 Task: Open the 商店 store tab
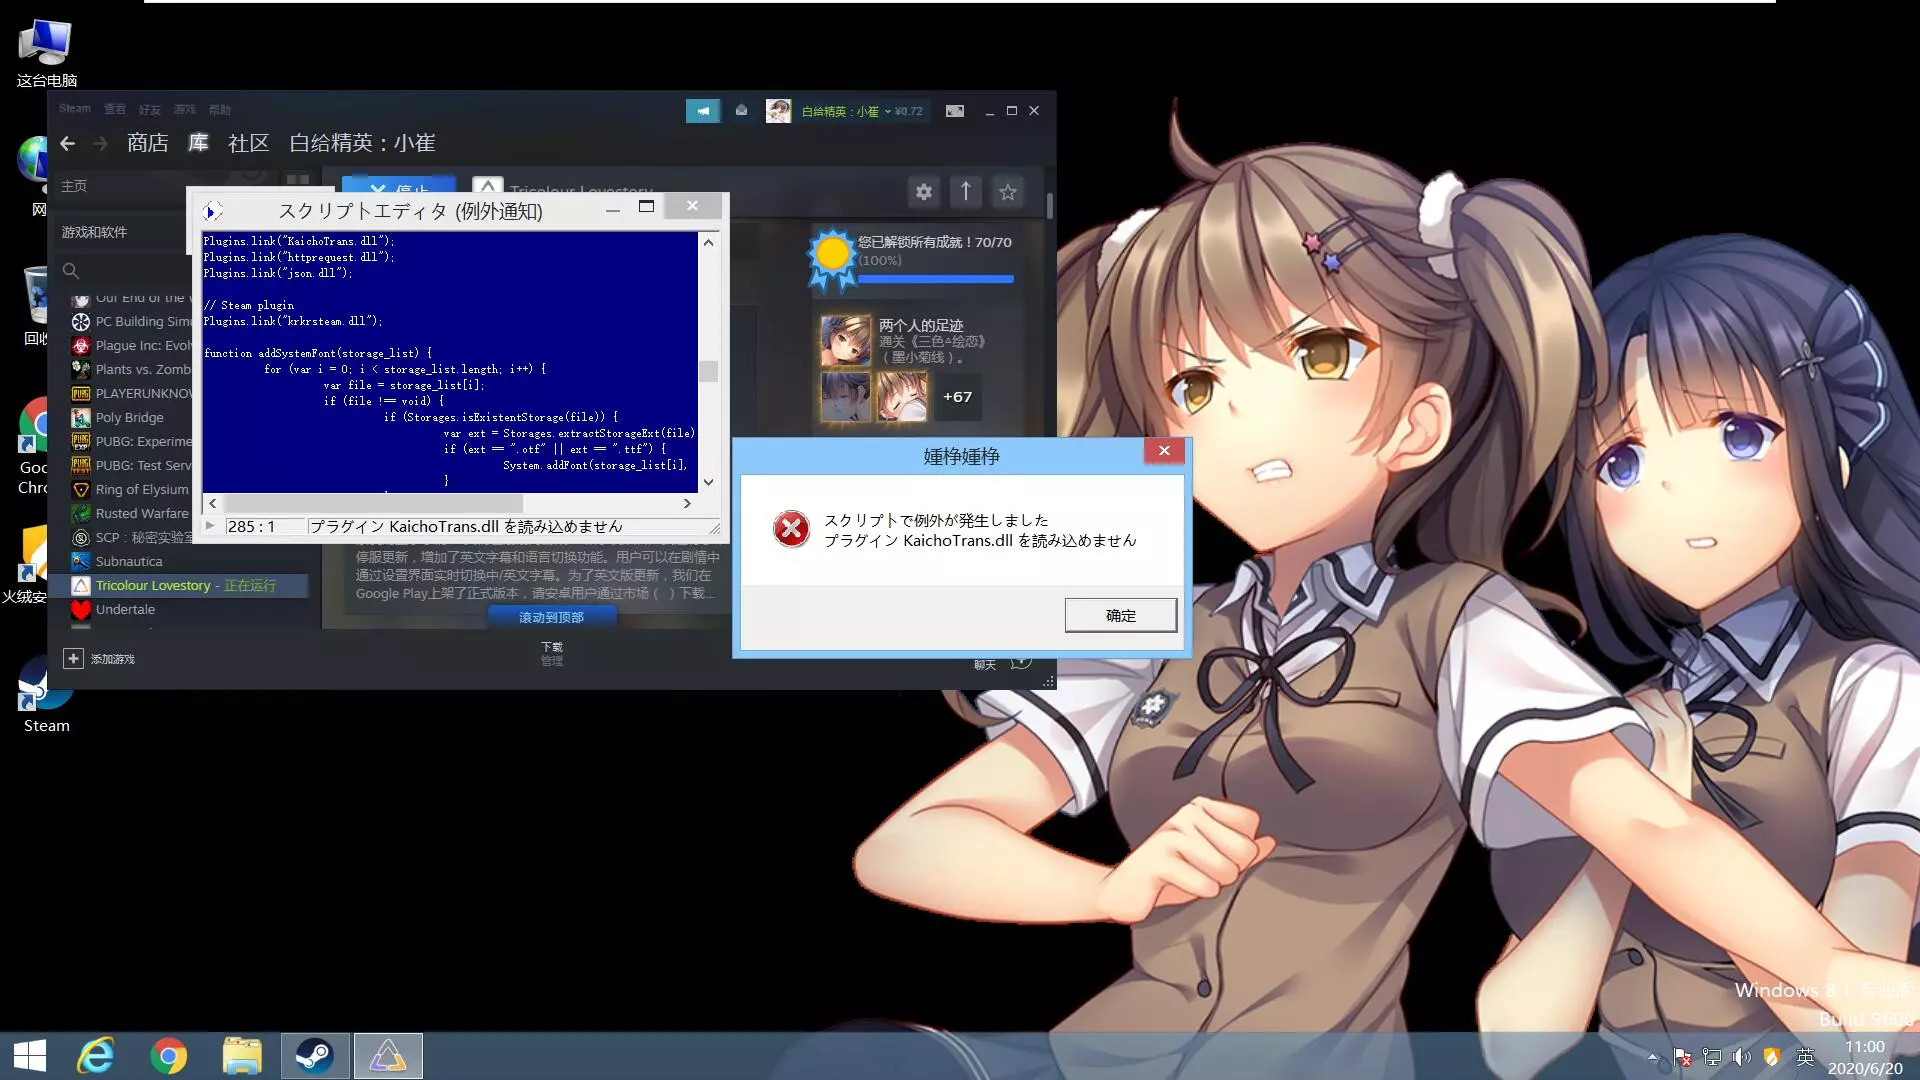click(x=147, y=143)
